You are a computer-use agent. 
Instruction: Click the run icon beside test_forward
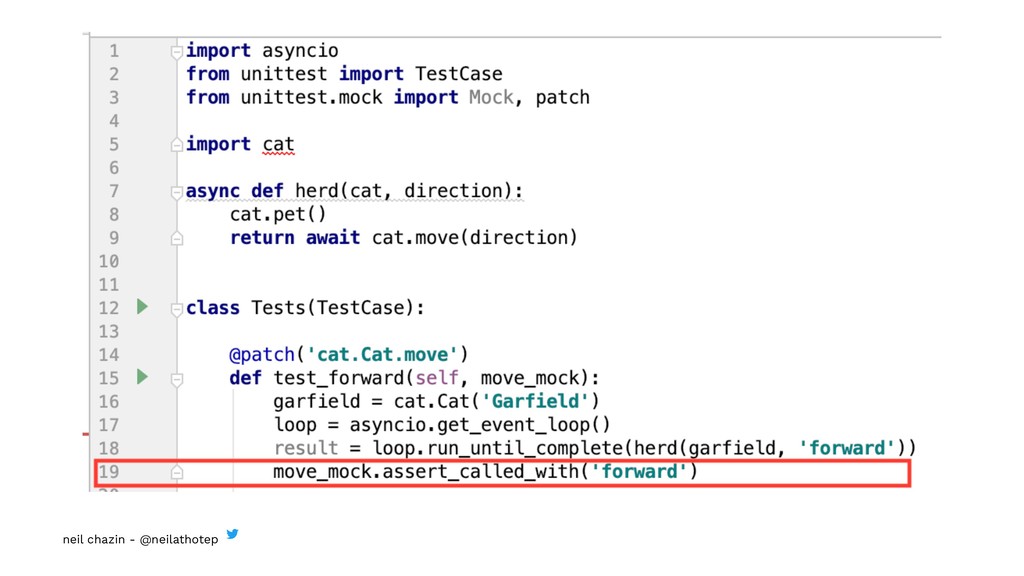[x=142, y=377]
